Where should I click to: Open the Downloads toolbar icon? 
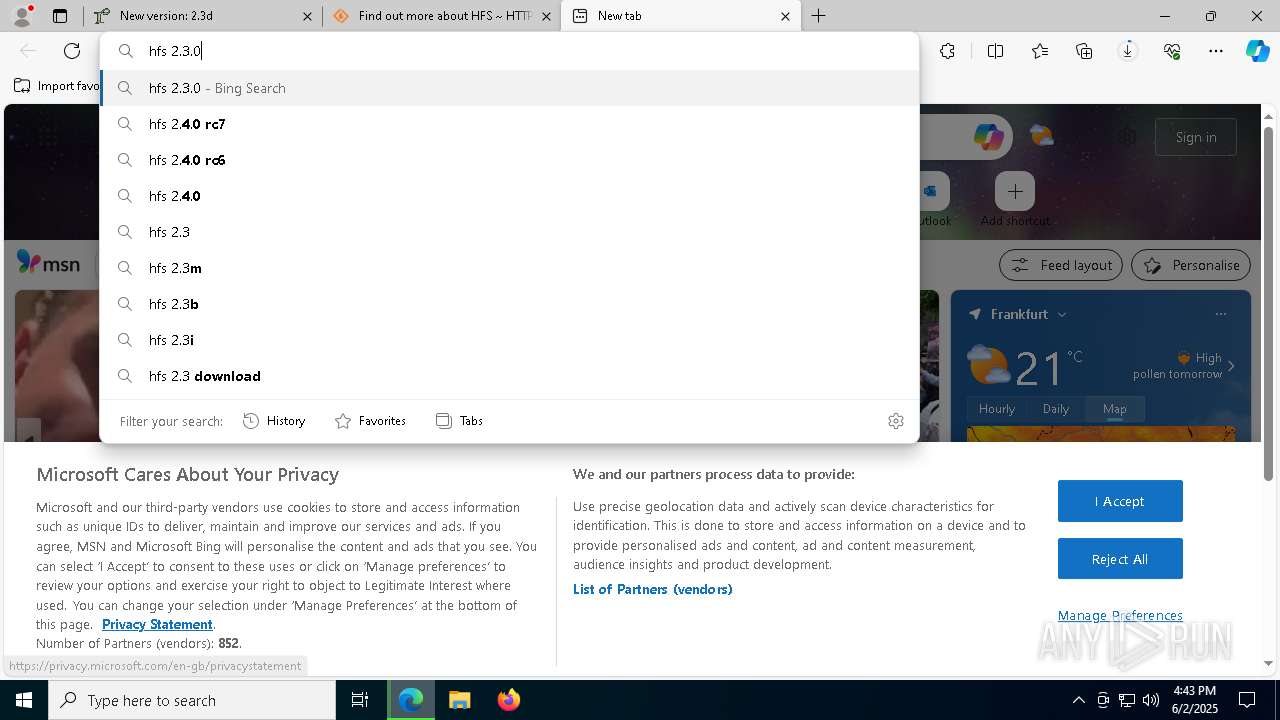1128,51
